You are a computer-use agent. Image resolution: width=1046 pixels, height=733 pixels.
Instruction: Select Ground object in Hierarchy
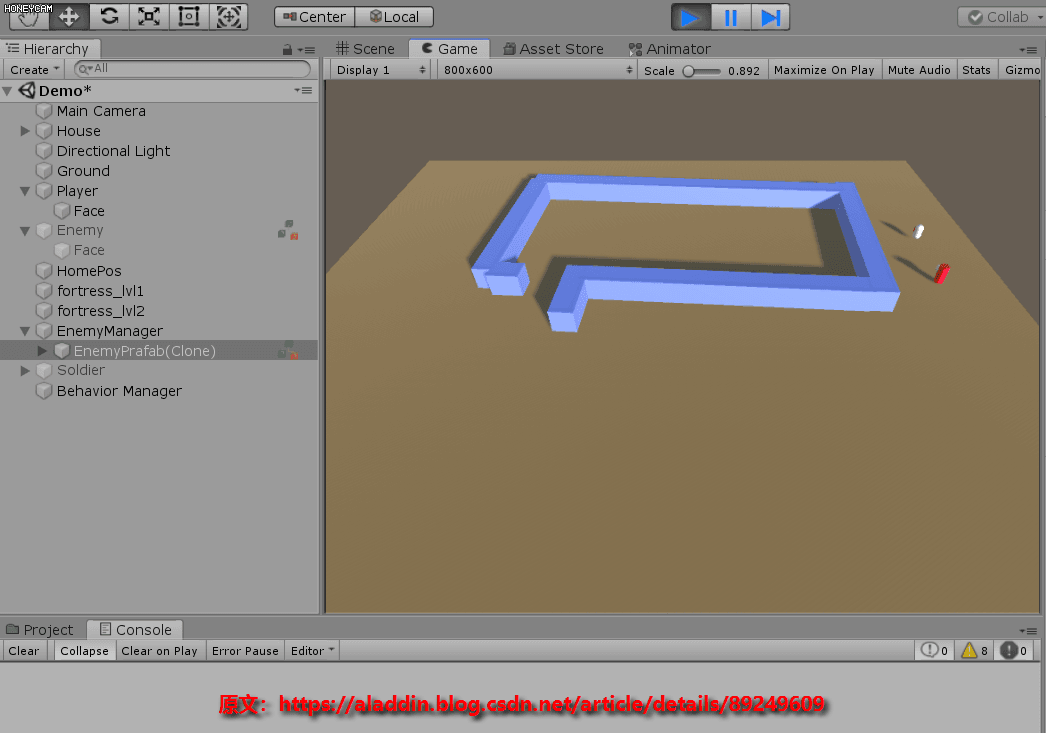coord(83,171)
